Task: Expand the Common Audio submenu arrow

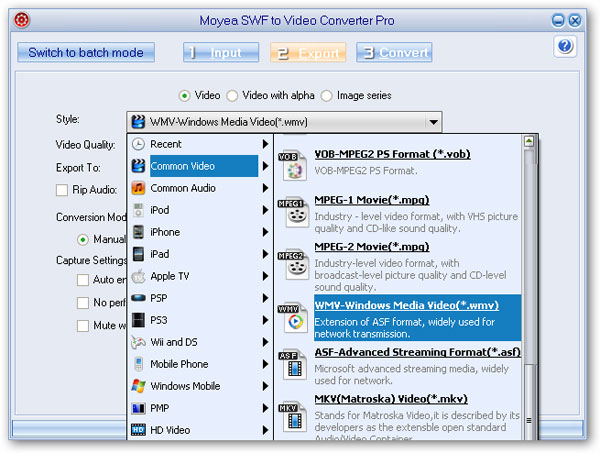Action: pyautogui.click(x=265, y=188)
